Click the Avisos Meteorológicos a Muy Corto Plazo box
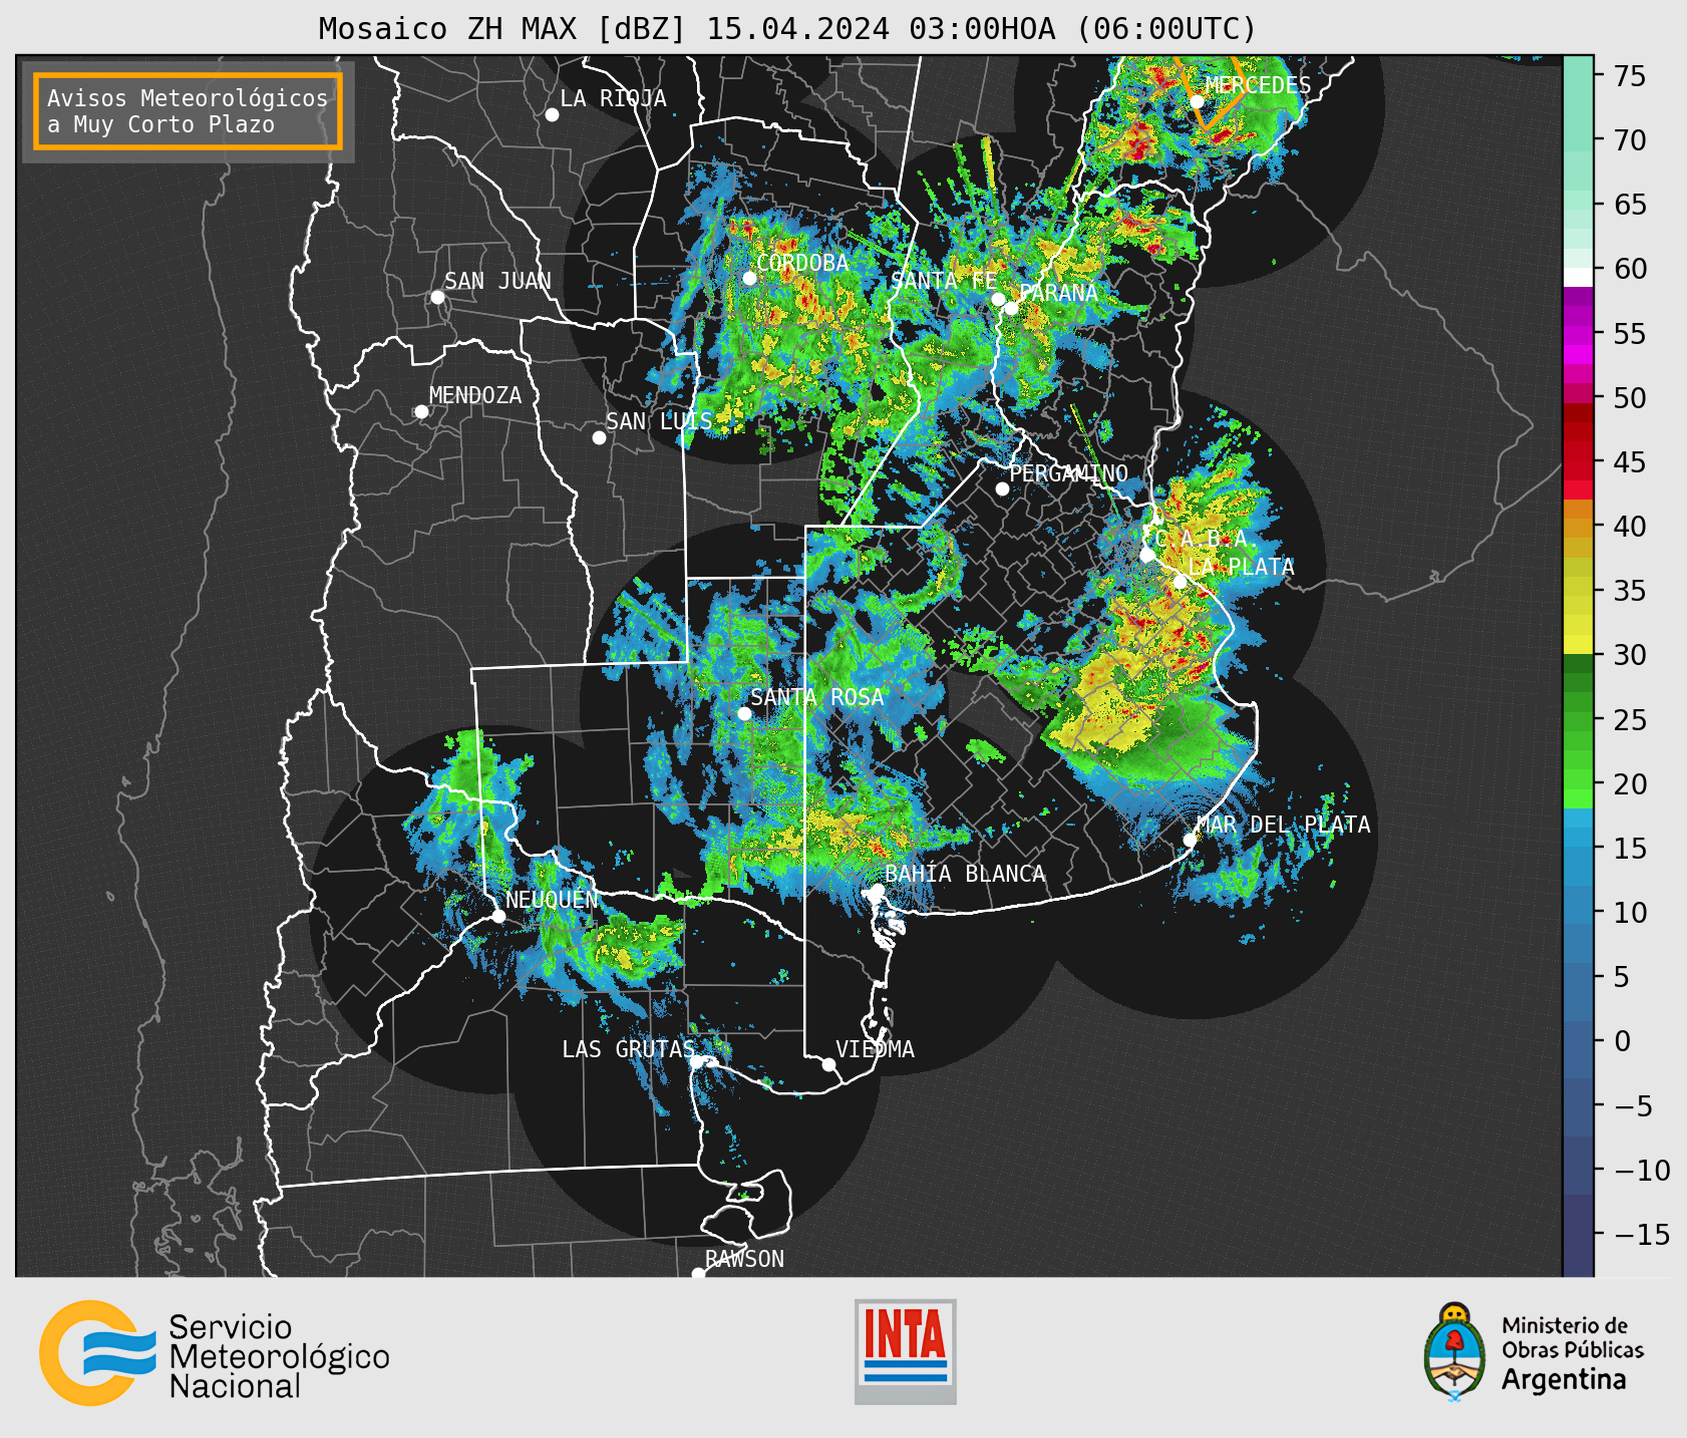The image size is (1687, 1438). click(188, 111)
